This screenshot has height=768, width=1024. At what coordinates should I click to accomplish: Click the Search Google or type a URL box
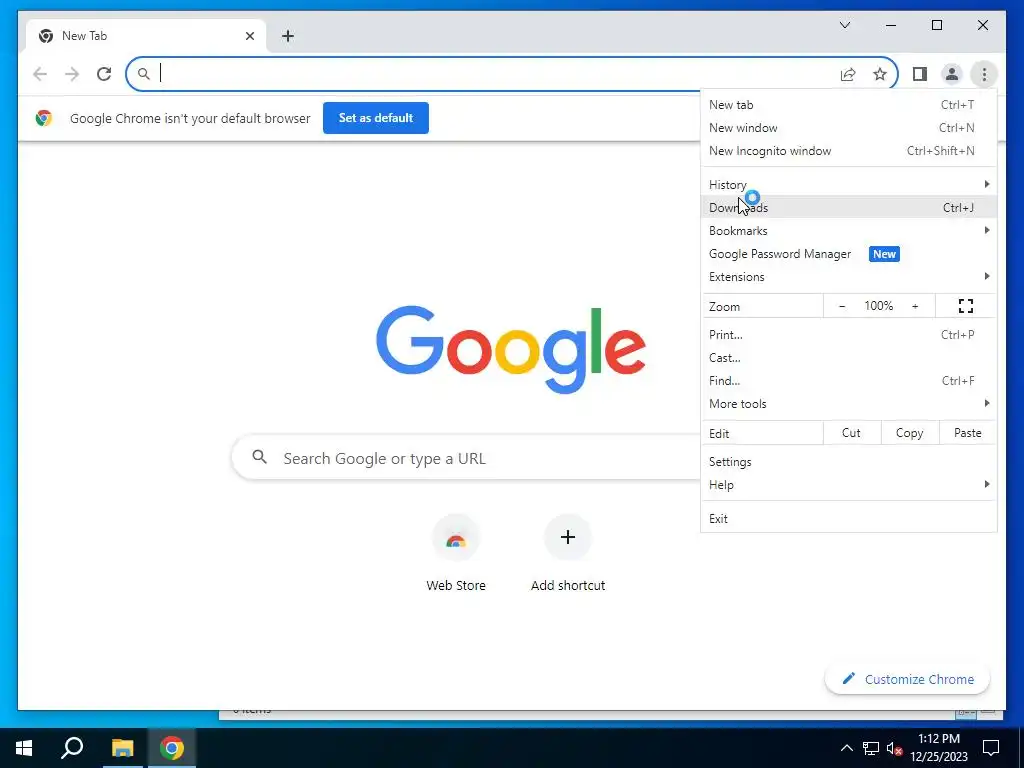pos(466,458)
